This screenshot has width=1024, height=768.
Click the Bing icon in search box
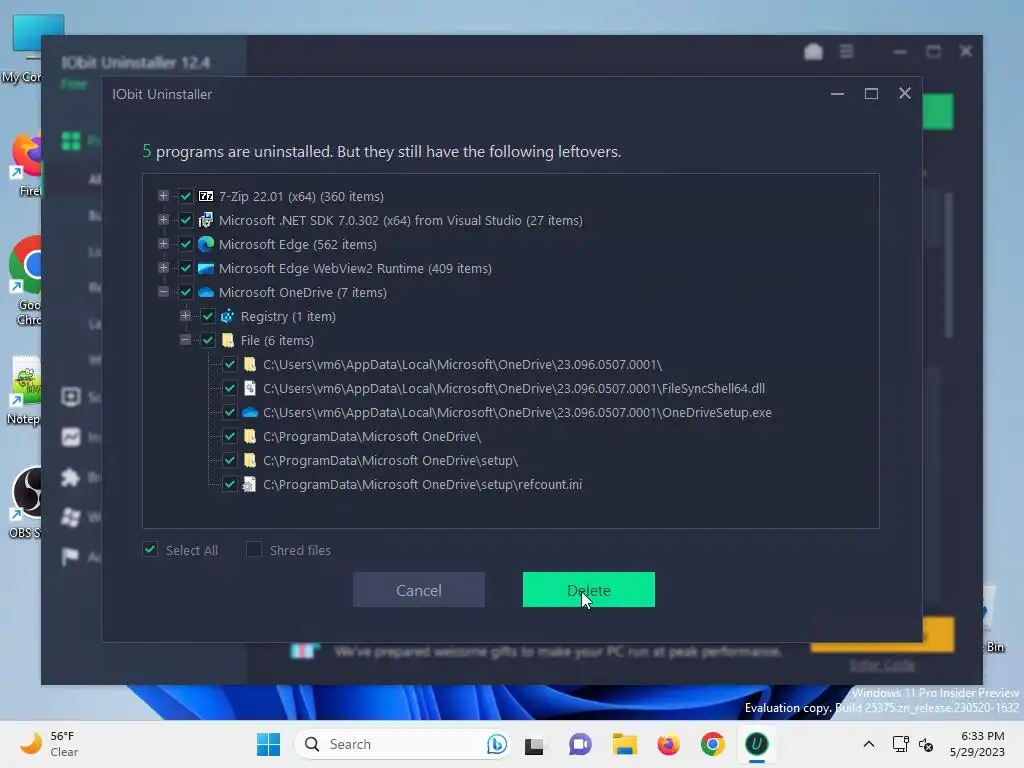click(x=496, y=744)
